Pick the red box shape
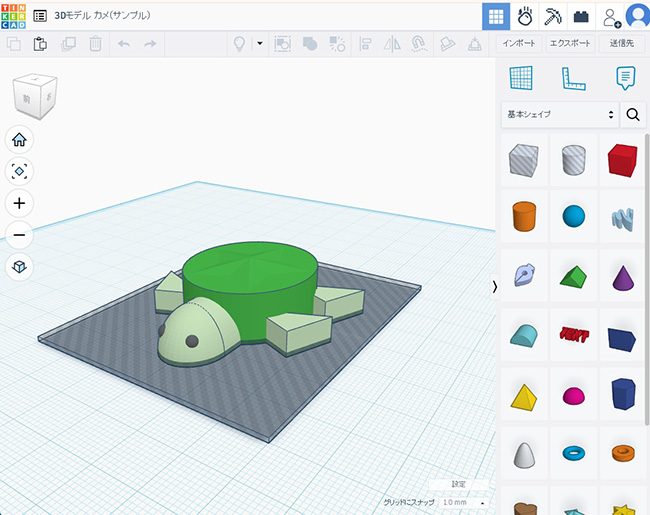The image size is (650, 515). coord(622,160)
